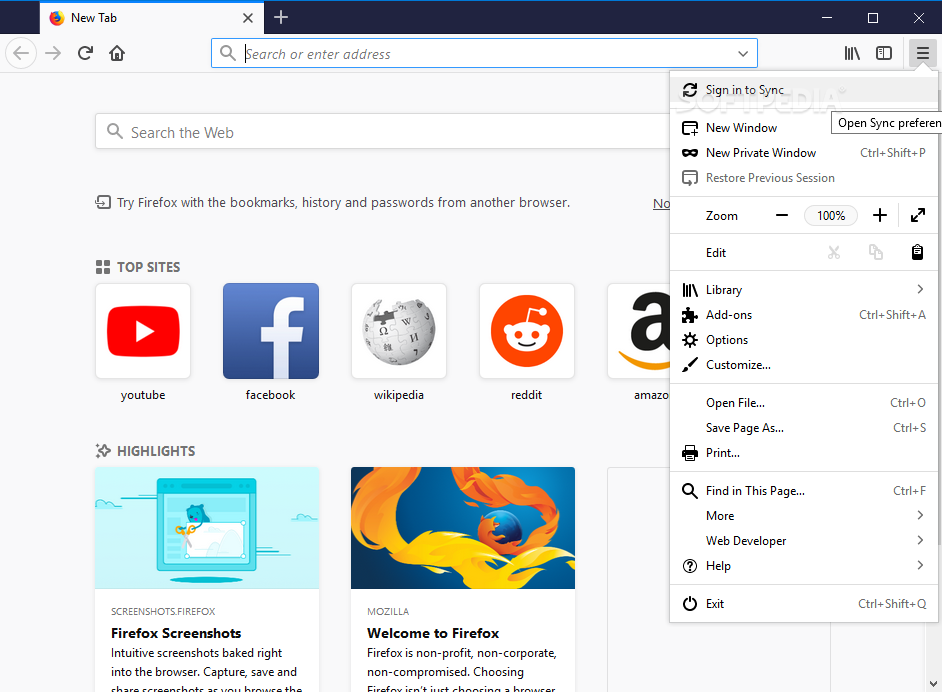Image resolution: width=942 pixels, height=692 pixels.
Task: Choose Open File... menu entry
Action: tap(804, 403)
